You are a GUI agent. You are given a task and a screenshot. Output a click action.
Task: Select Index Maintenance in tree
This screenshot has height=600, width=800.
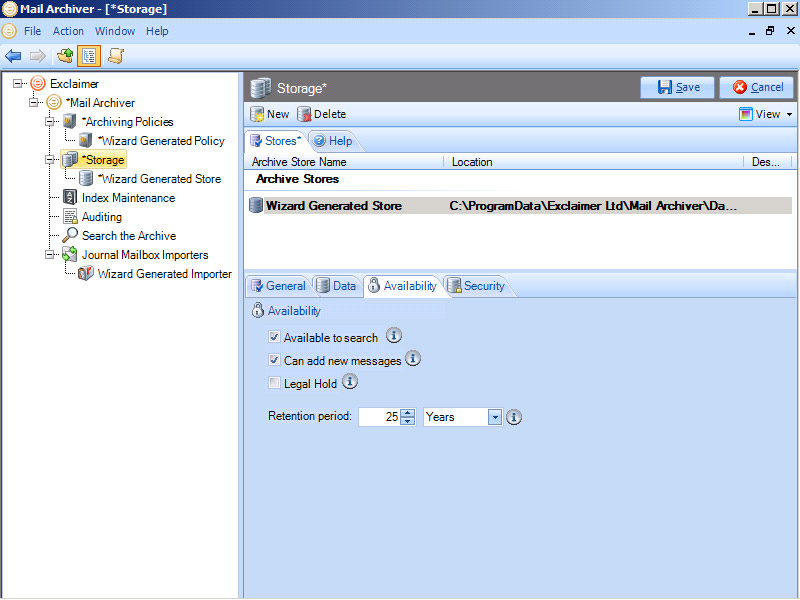[x=128, y=198]
